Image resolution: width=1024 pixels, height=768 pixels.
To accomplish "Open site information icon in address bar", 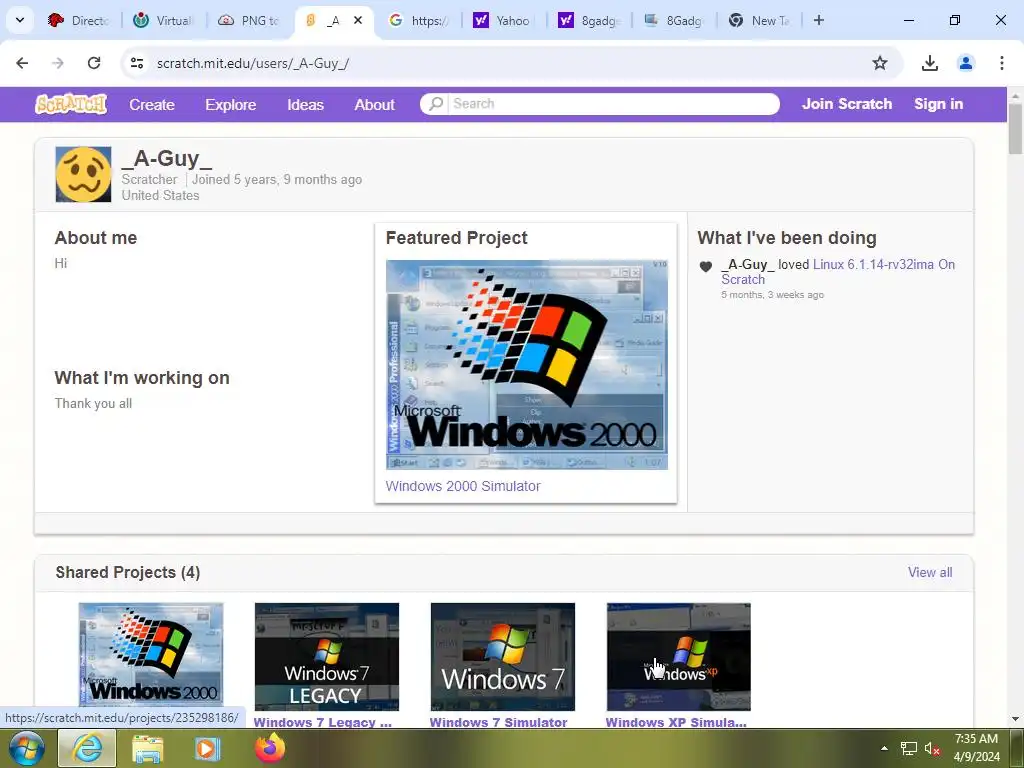I will (x=136, y=63).
